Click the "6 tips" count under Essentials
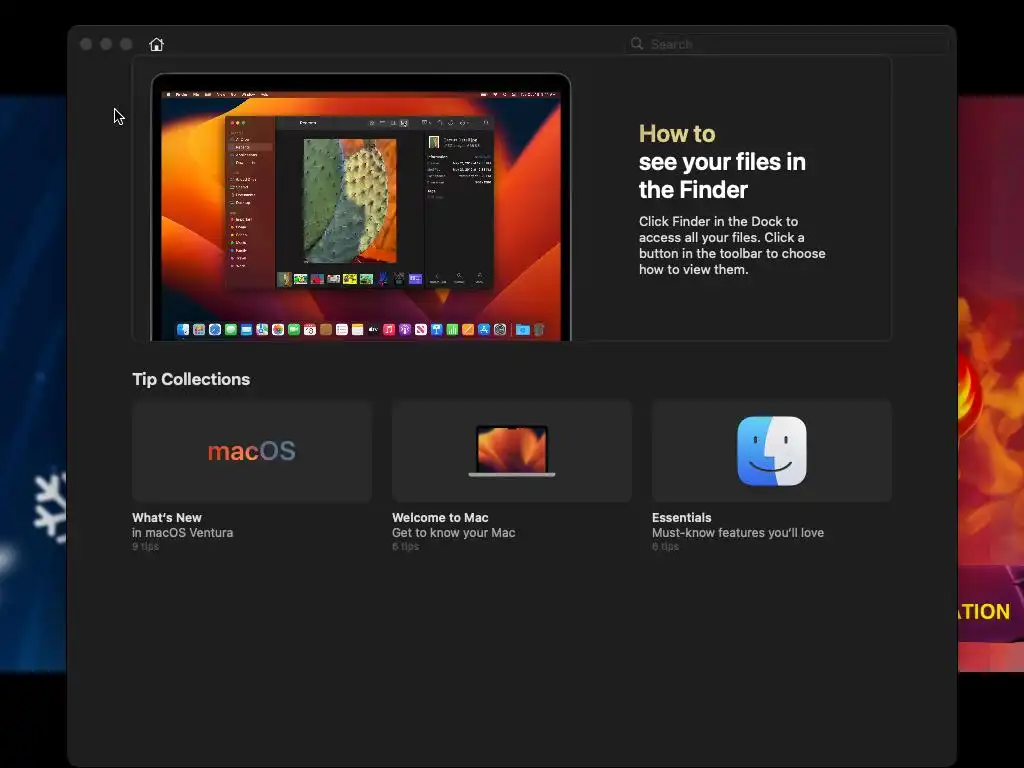 665,547
